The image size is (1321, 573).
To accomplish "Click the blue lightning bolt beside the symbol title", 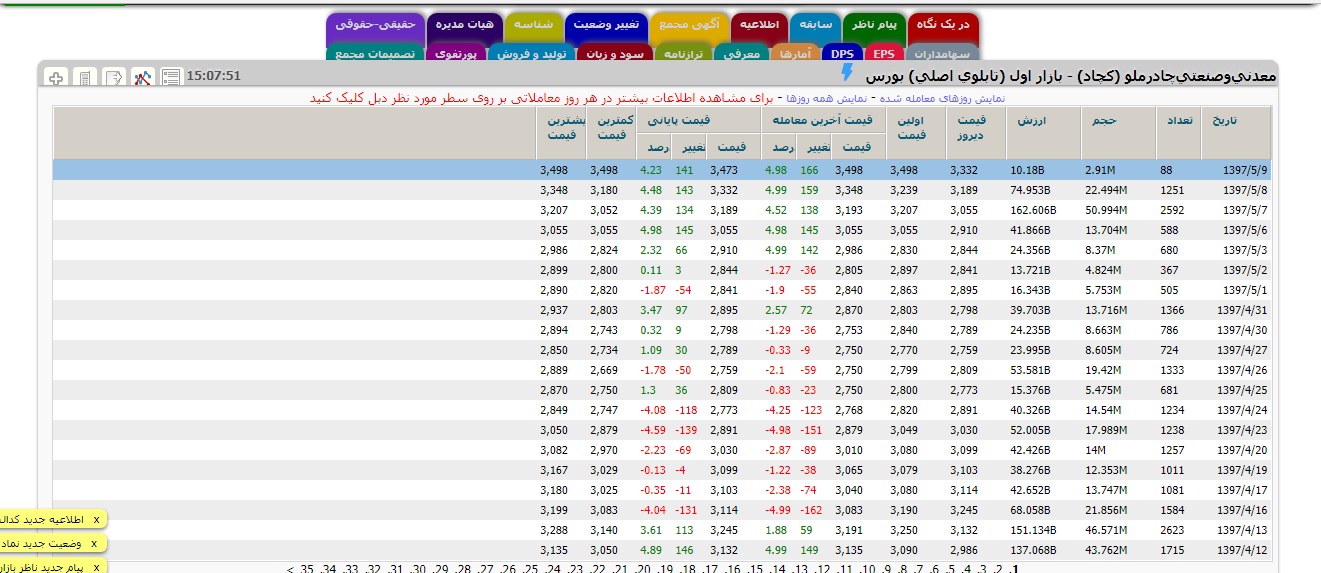I will 848,73.
